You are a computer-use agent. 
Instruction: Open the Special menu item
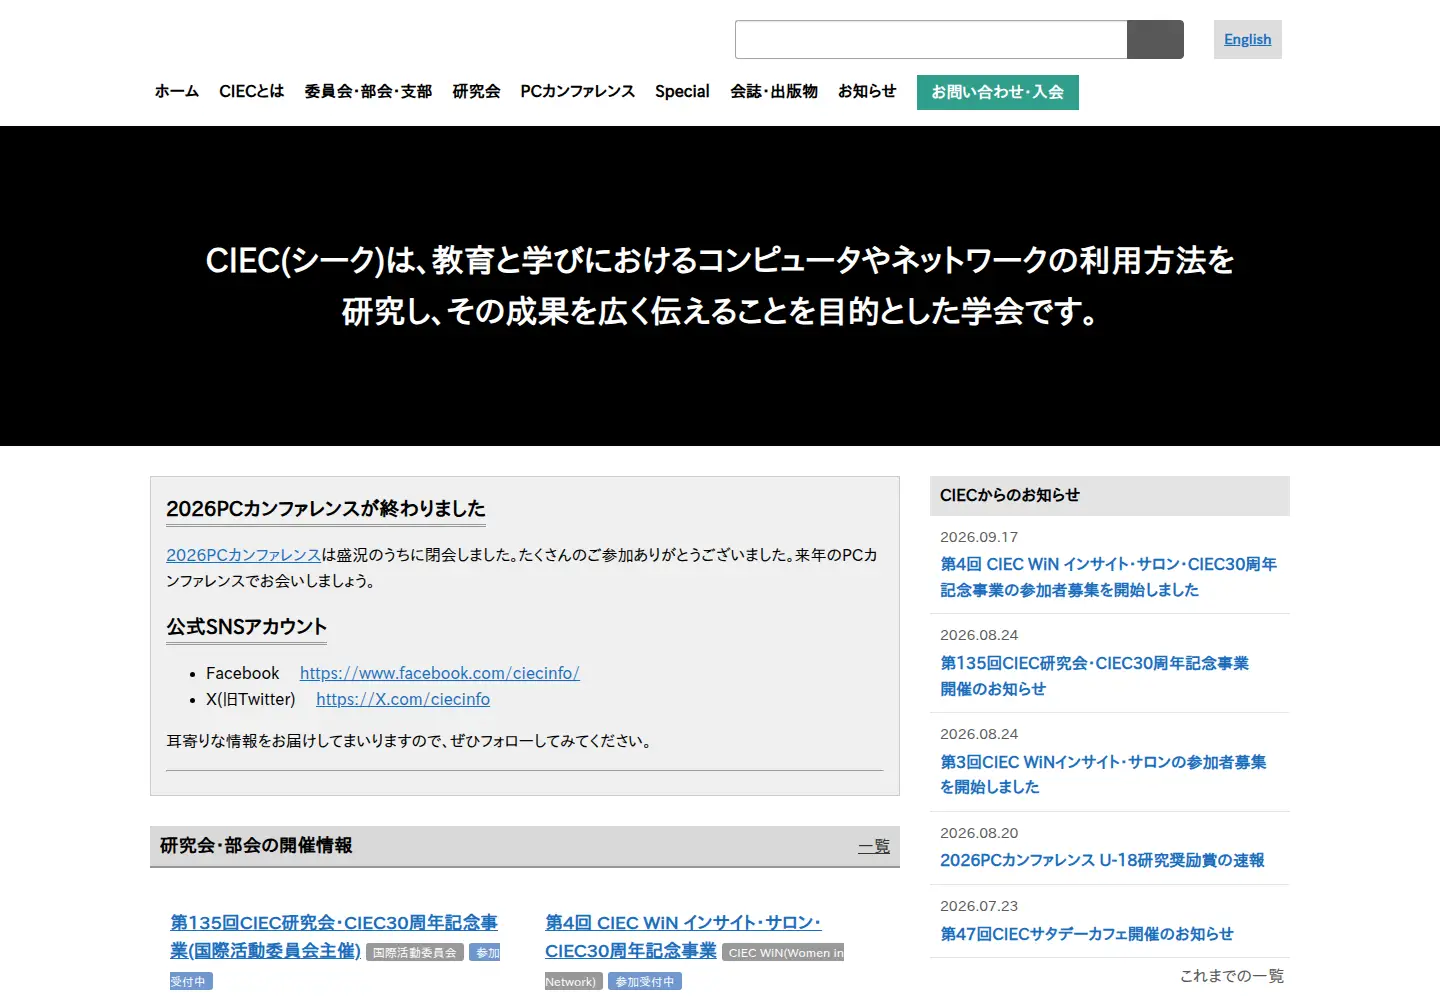tap(682, 91)
